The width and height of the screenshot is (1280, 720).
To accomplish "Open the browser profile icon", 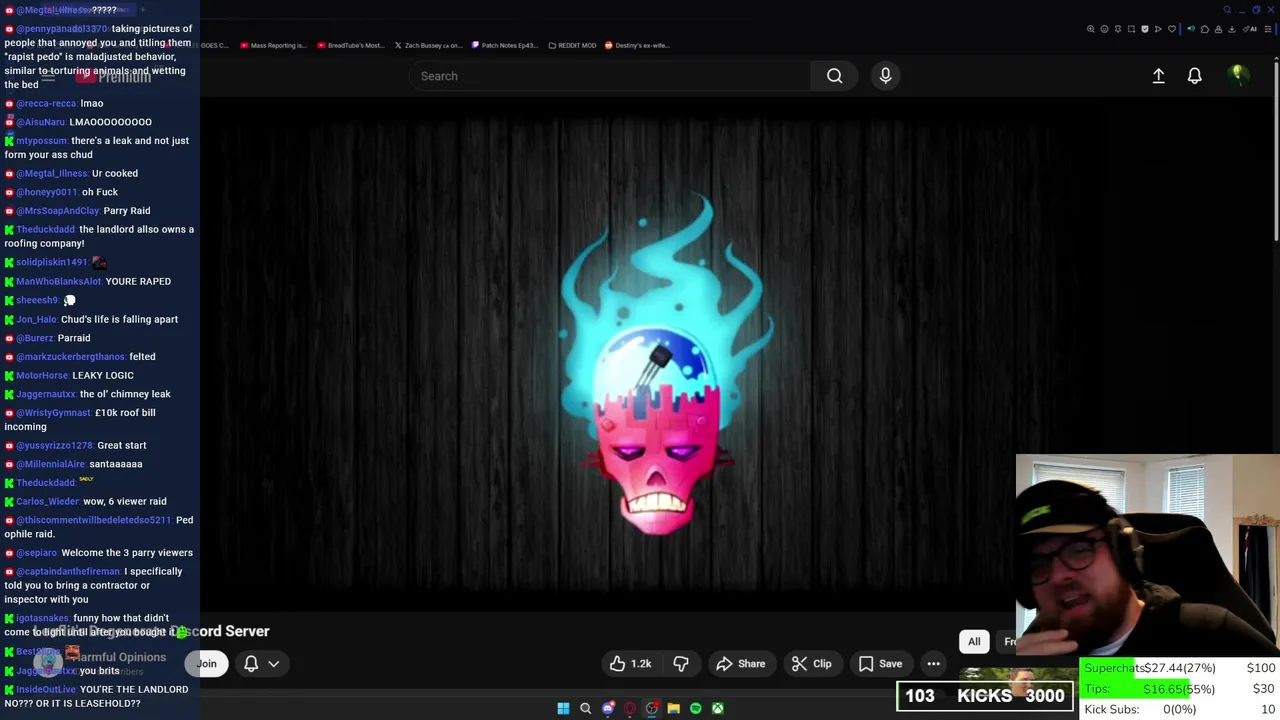I will [1218, 29].
